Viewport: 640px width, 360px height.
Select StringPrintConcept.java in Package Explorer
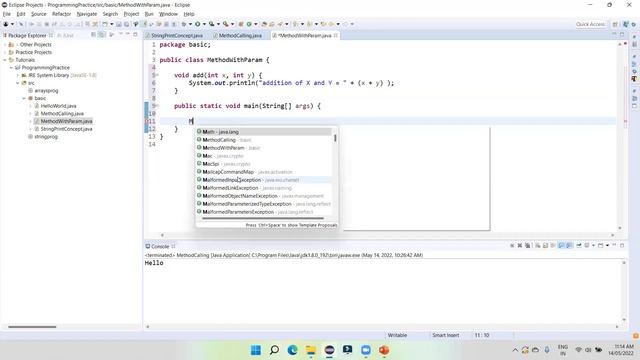(x=66, y=129)
